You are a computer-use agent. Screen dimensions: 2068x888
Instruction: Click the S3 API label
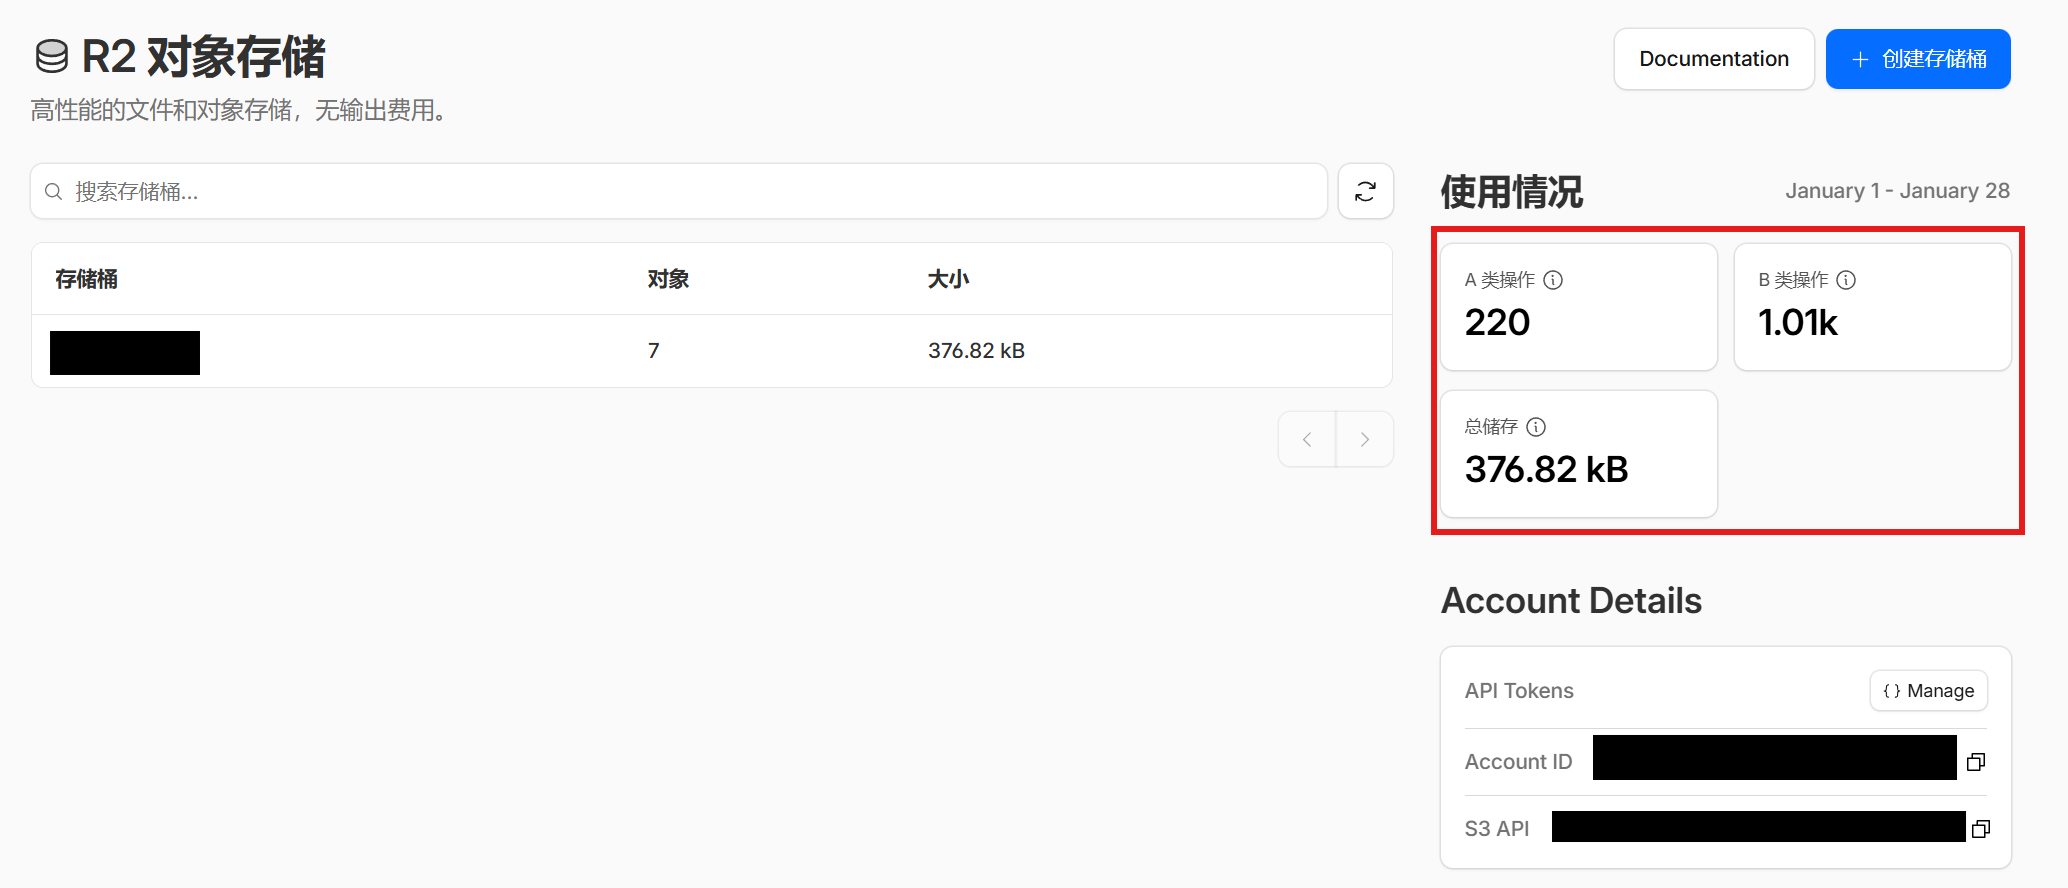point(1497,829)
